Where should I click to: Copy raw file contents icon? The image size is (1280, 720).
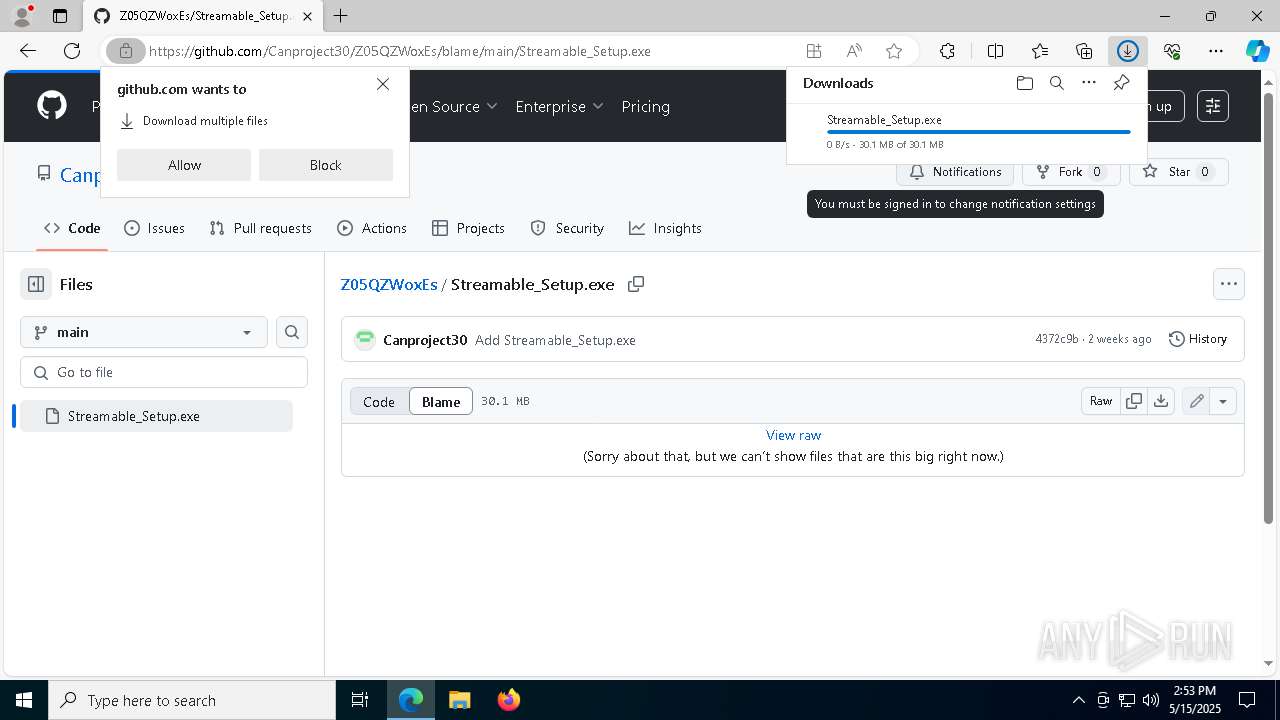(1134, 401)
